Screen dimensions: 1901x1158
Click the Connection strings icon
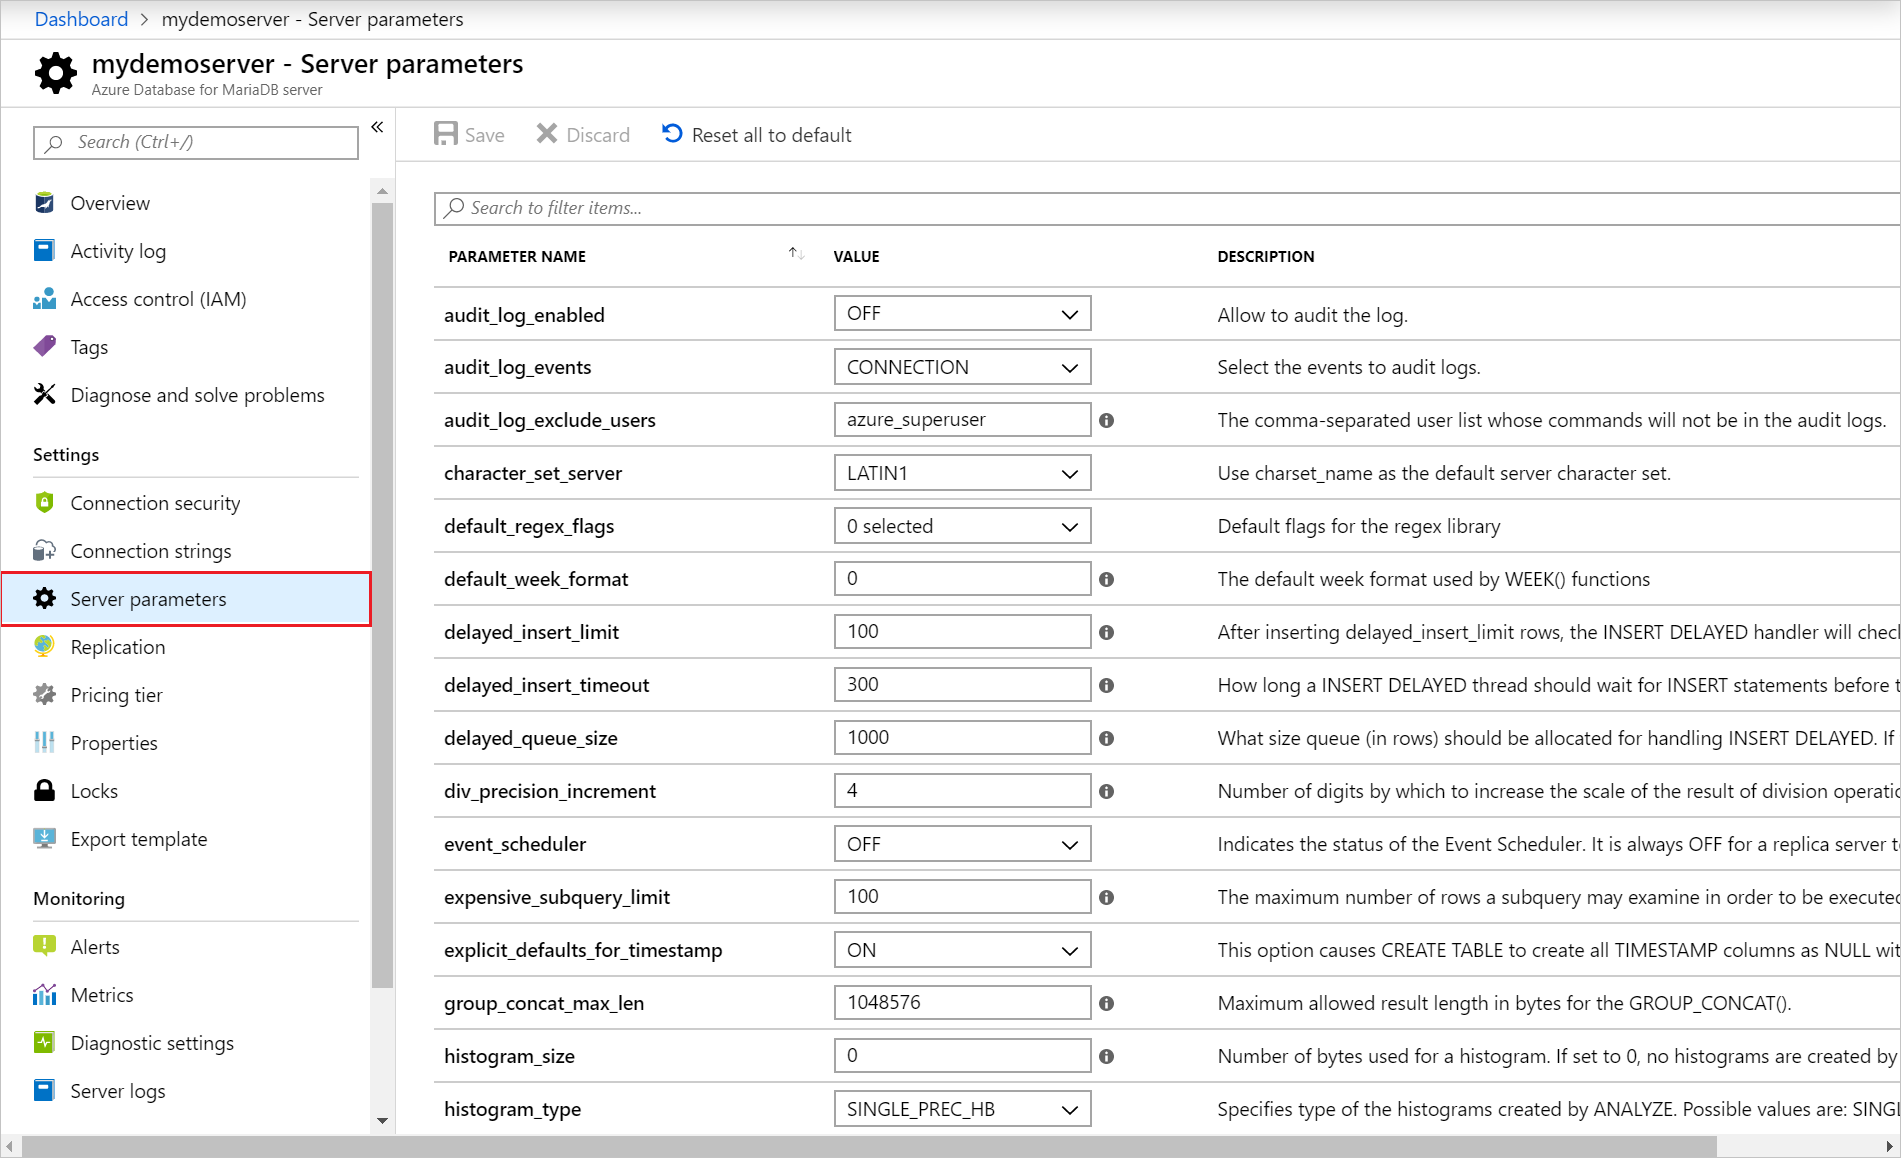coord(44,551)
